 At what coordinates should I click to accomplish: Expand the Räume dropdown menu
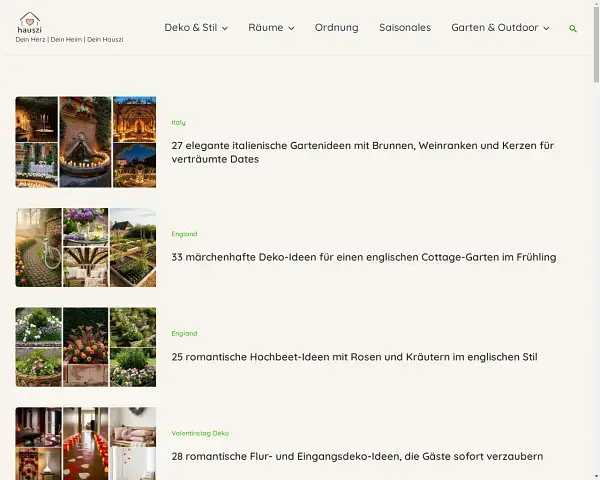click(x=271, y=28)
